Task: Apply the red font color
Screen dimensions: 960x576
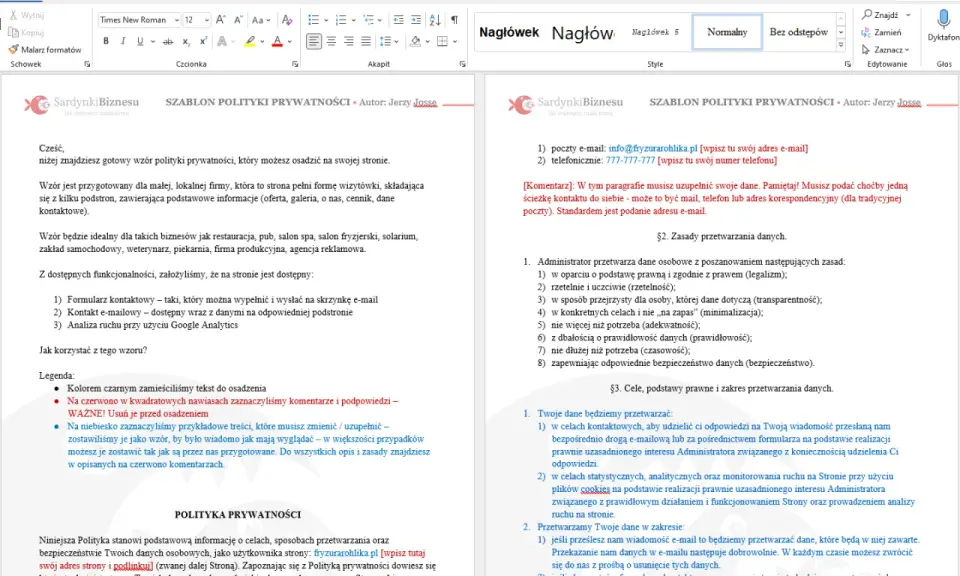Action: coord(277,41)
